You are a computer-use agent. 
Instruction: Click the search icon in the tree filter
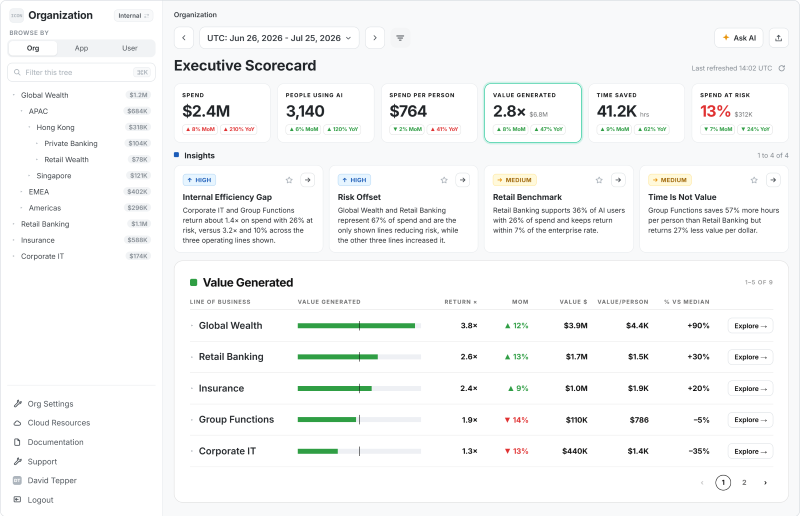[x=17, y=72]
